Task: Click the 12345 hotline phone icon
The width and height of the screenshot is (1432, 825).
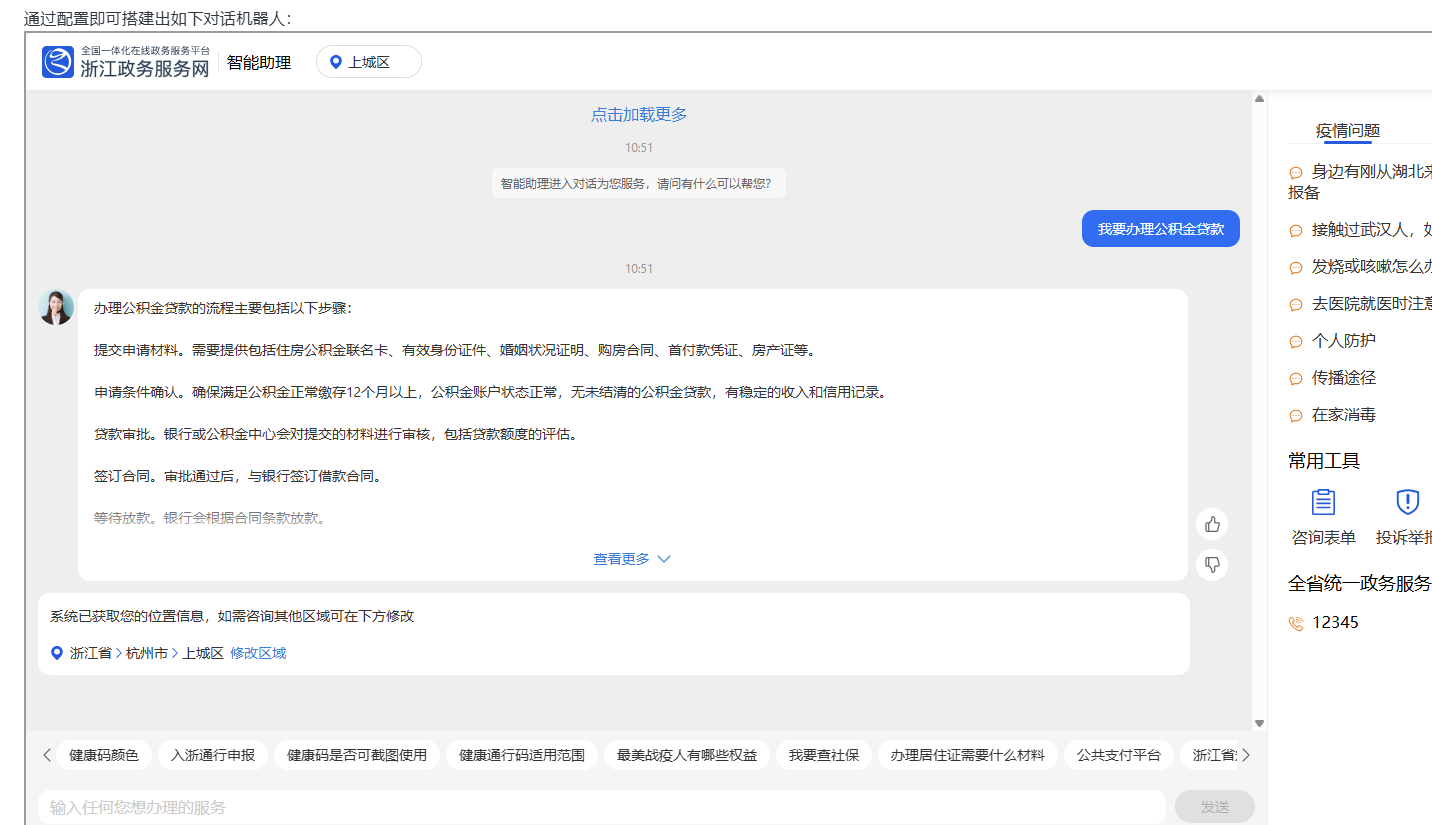Action: [1296, 623]
